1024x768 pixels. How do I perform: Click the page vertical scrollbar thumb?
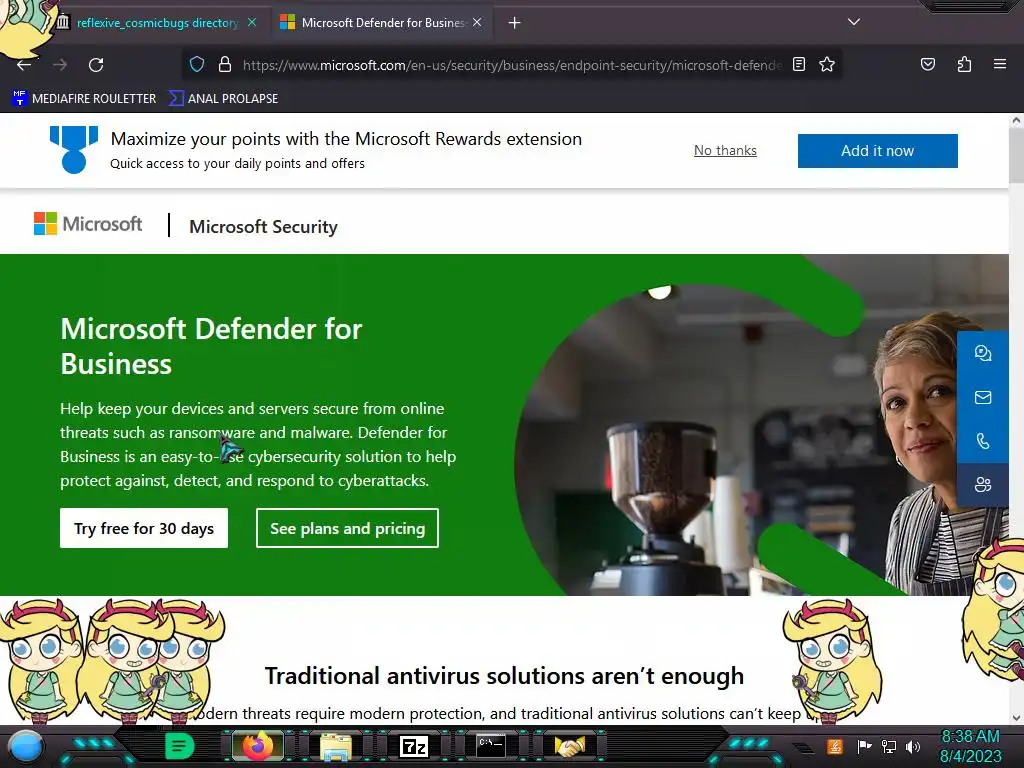[1016, 155]
